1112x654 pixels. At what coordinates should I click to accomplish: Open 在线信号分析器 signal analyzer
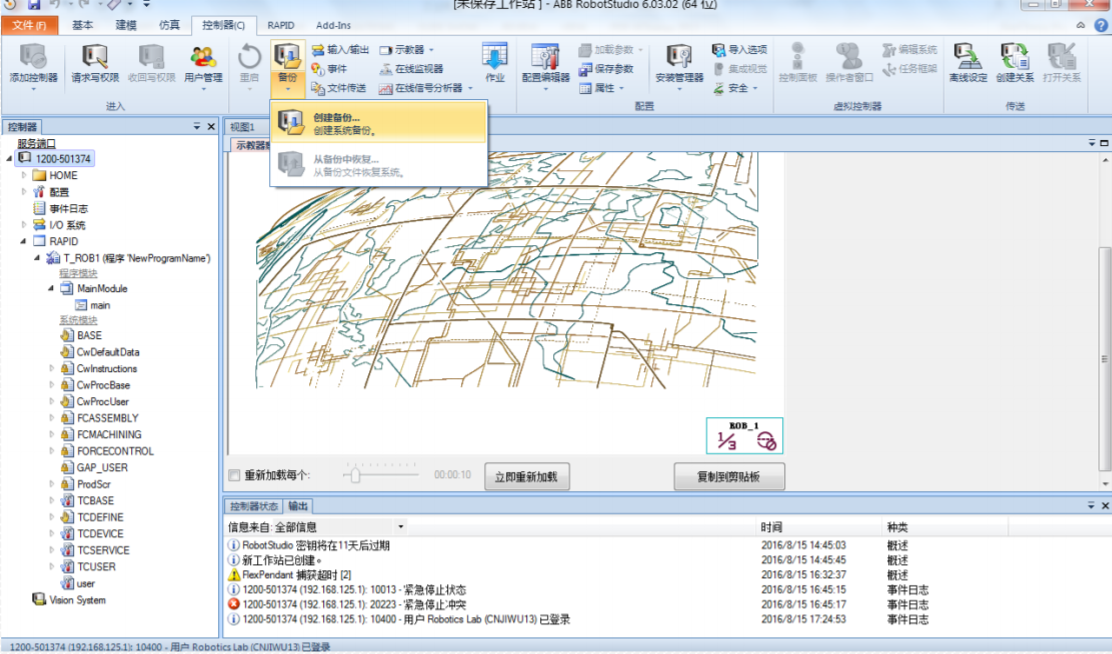click(425, 88)
